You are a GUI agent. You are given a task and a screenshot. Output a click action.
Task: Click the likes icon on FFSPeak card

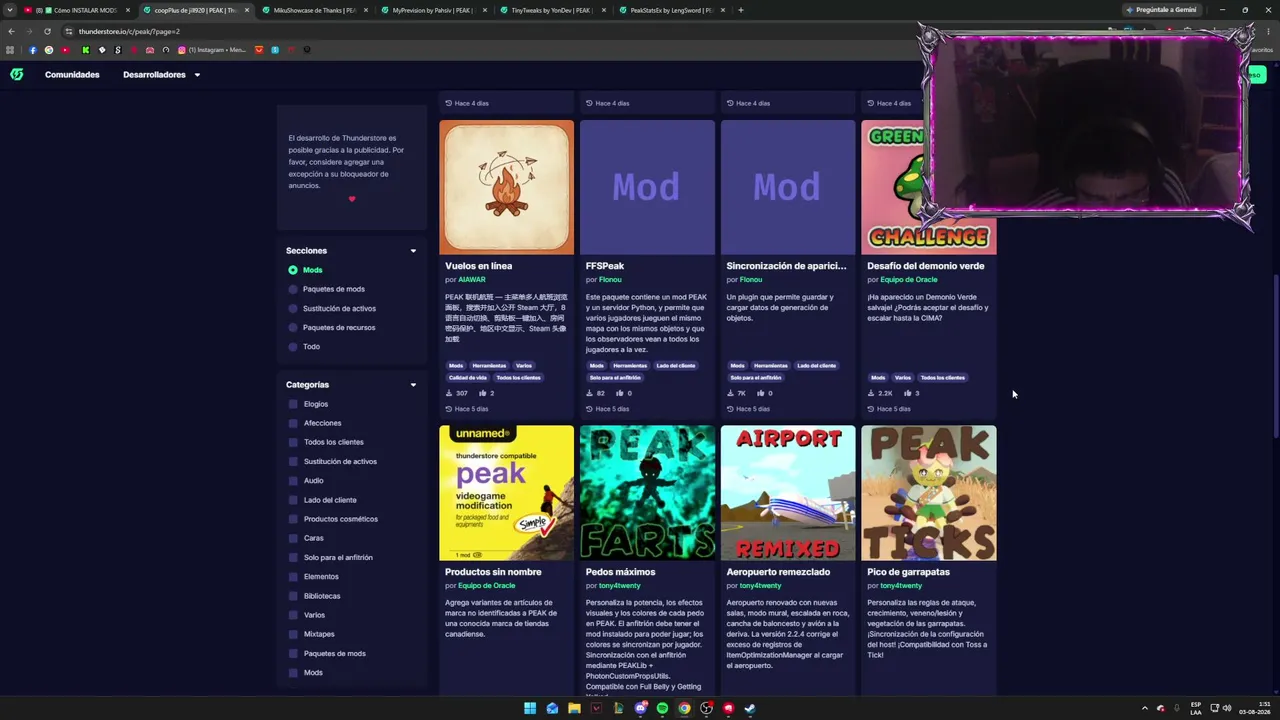coord(619,393)
